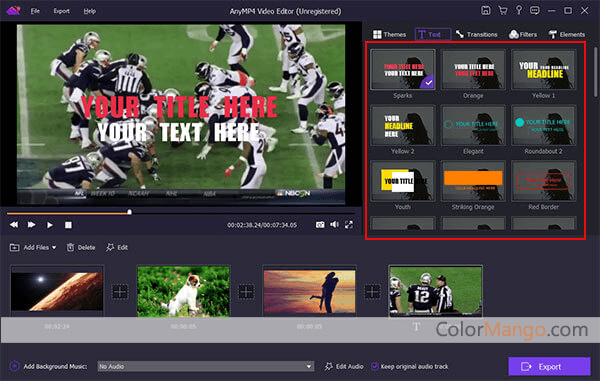Screen dimensions: 600x381
Task: Click the text styles panel scrollbar
Action: click(x=595, y=72)
